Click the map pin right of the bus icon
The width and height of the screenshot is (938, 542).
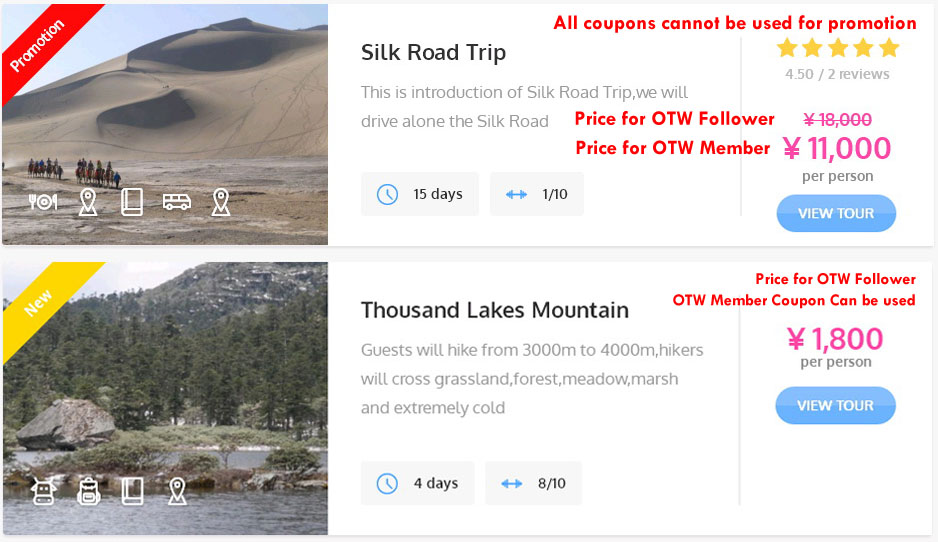221,202
